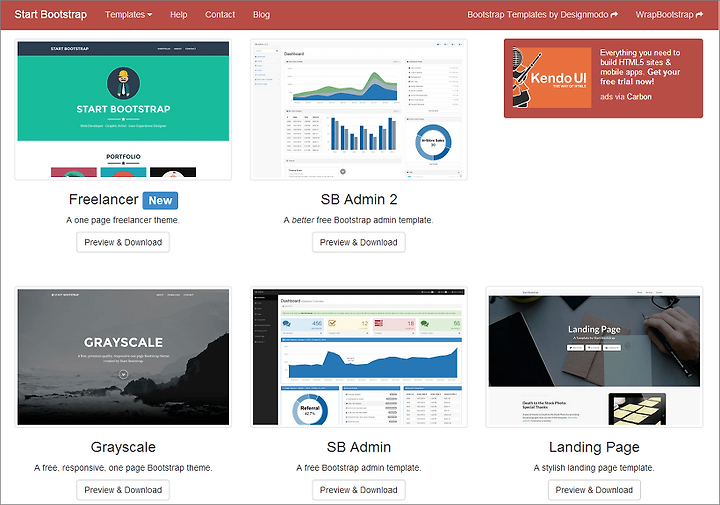The width and height of the screenshot is (720, 505).
Task: Open the Start Bootstrap home link
Action: 51,14
